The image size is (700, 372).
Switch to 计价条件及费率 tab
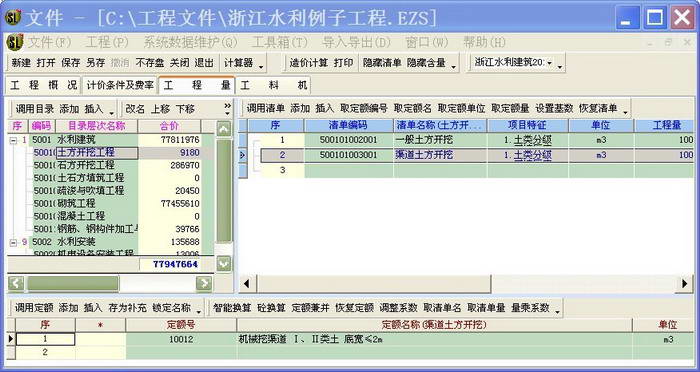pyautogui.click(x=120, y=85)
